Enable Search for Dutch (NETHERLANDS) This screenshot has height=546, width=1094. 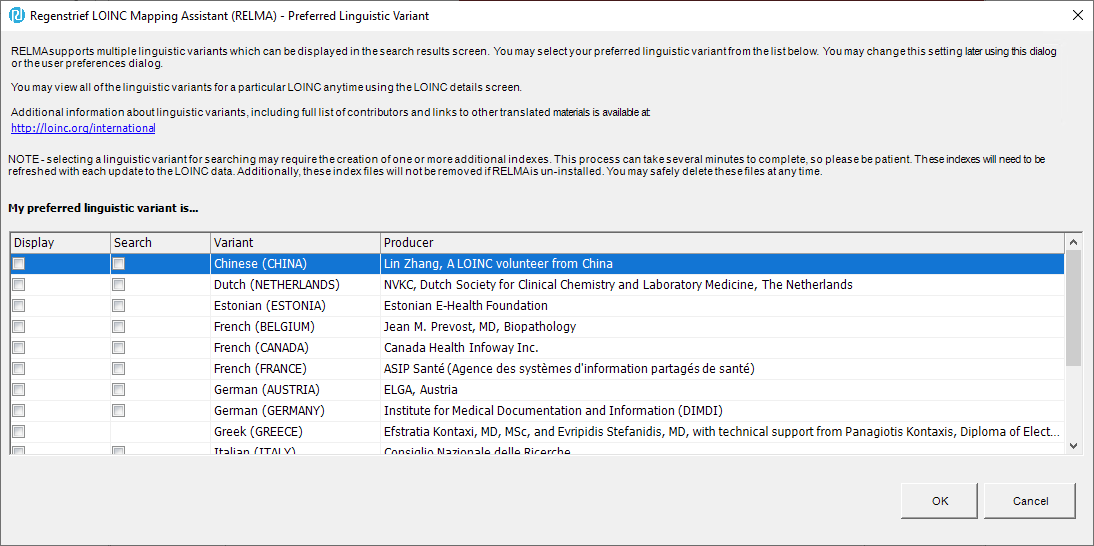click(119, 285)
